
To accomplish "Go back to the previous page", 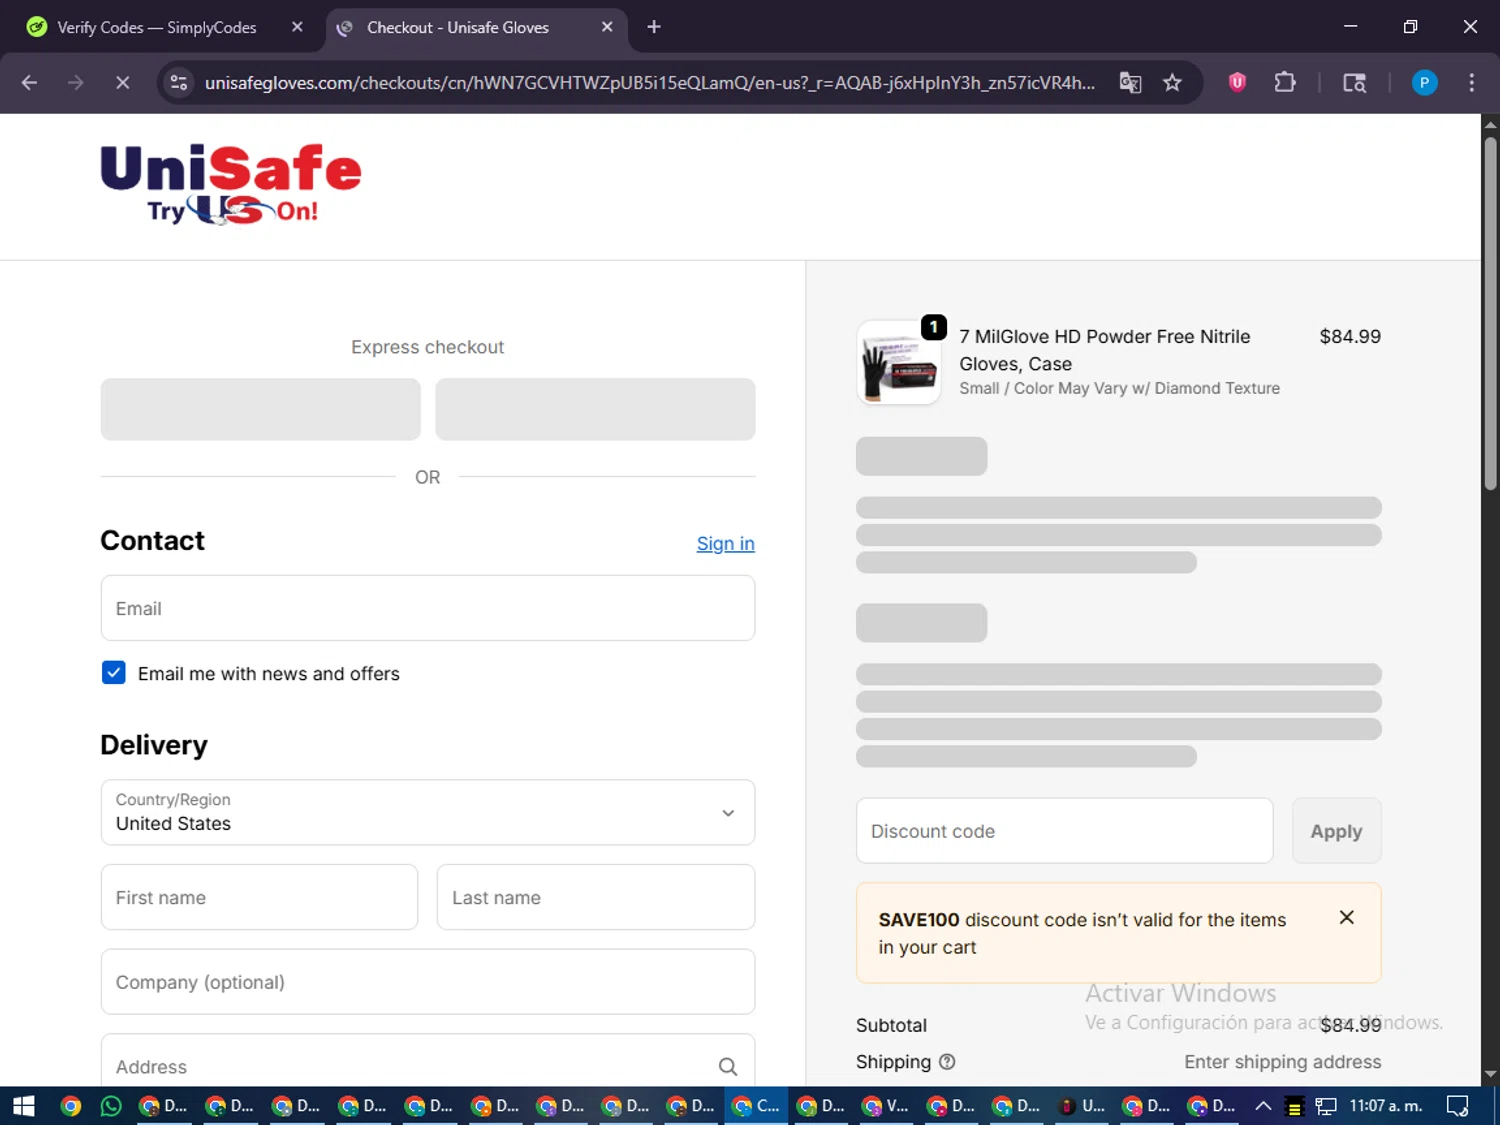I will pyautogui.click(x=29, y=83).
